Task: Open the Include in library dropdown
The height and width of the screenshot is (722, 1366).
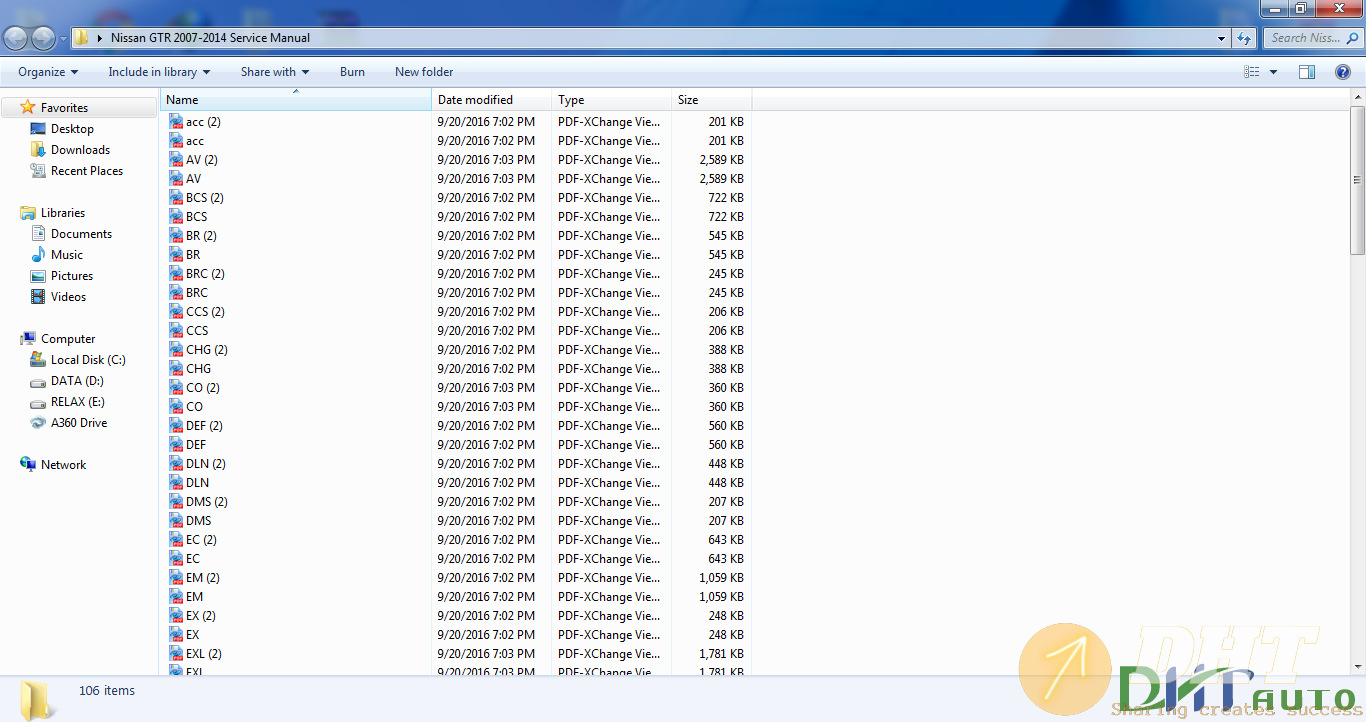Action: pos(159,72)
